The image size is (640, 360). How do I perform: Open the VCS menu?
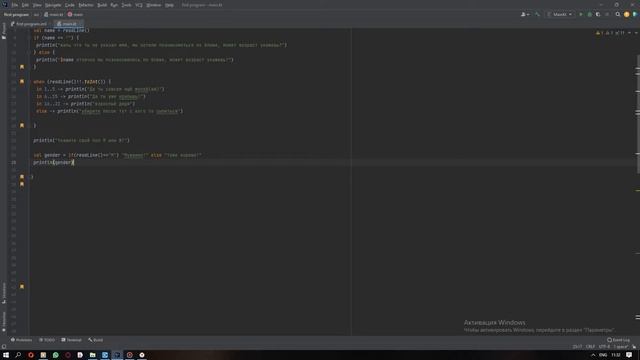click(139, 5)
